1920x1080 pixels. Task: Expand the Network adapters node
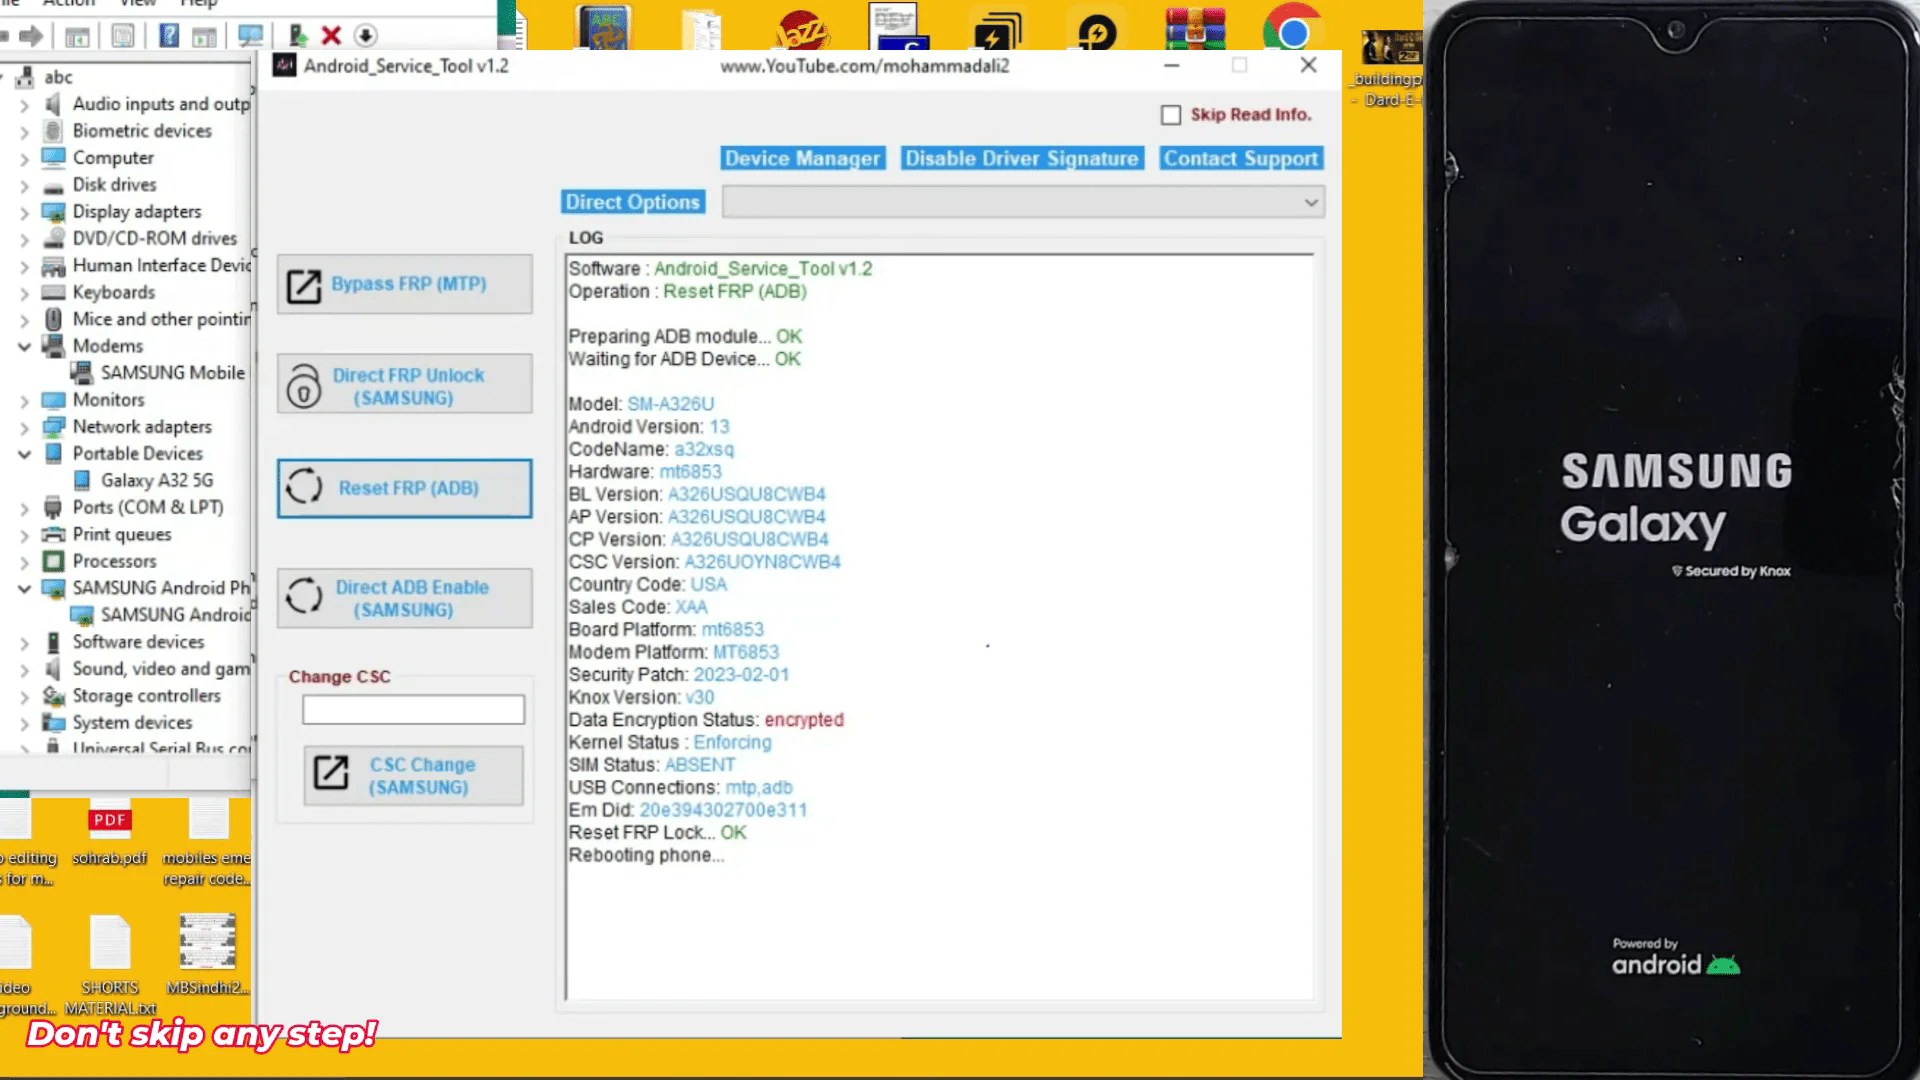(x=24, y=427)
